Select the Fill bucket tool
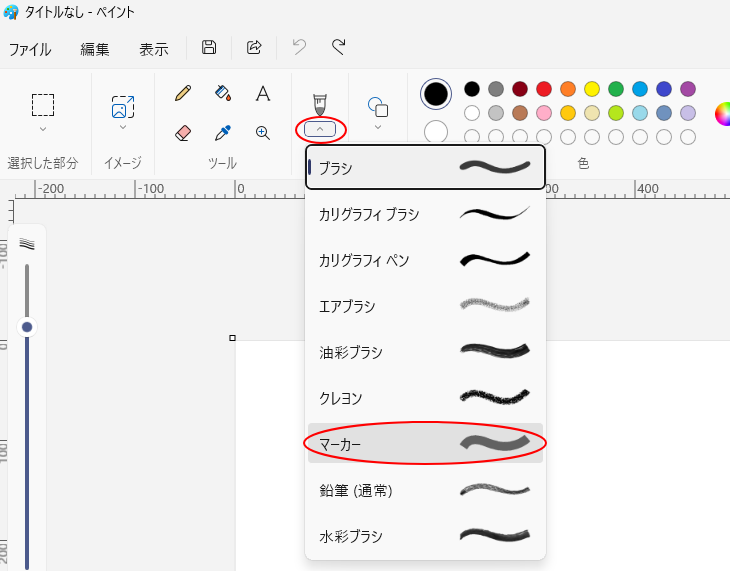Image resolution: width=730 pixels, height=571 pixels. (x=223, y=93)
